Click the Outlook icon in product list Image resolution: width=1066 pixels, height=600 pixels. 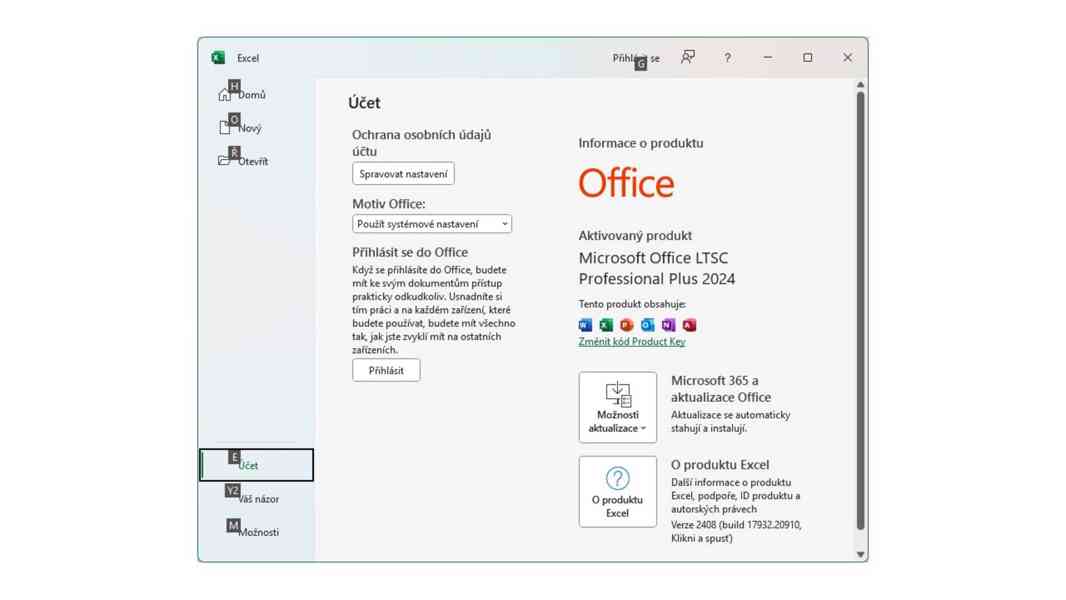[x=647, y=325]
